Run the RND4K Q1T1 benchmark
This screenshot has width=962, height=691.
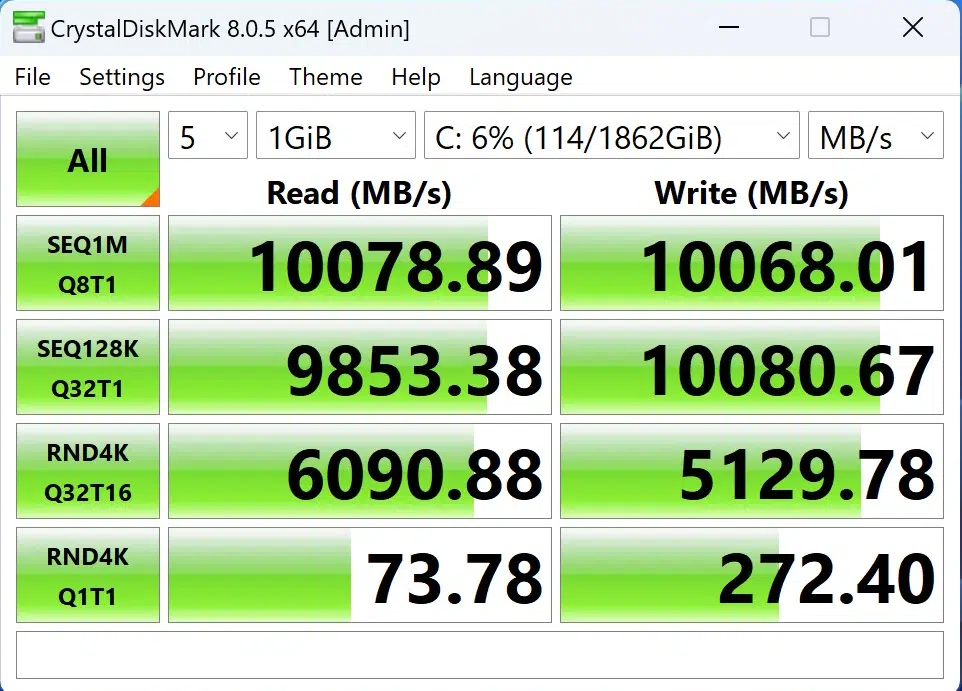88,575
